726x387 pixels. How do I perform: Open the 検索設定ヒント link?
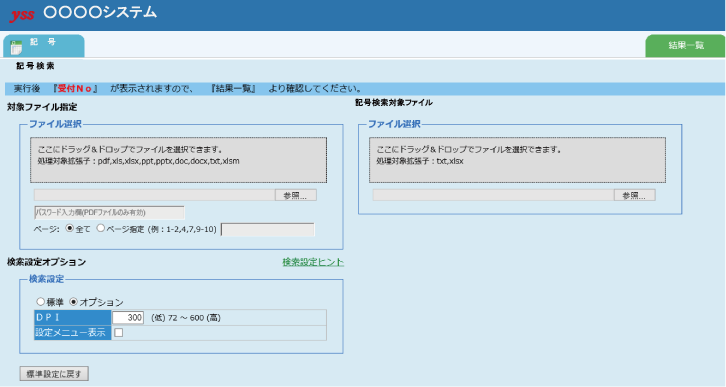click(x=313, y=262)
